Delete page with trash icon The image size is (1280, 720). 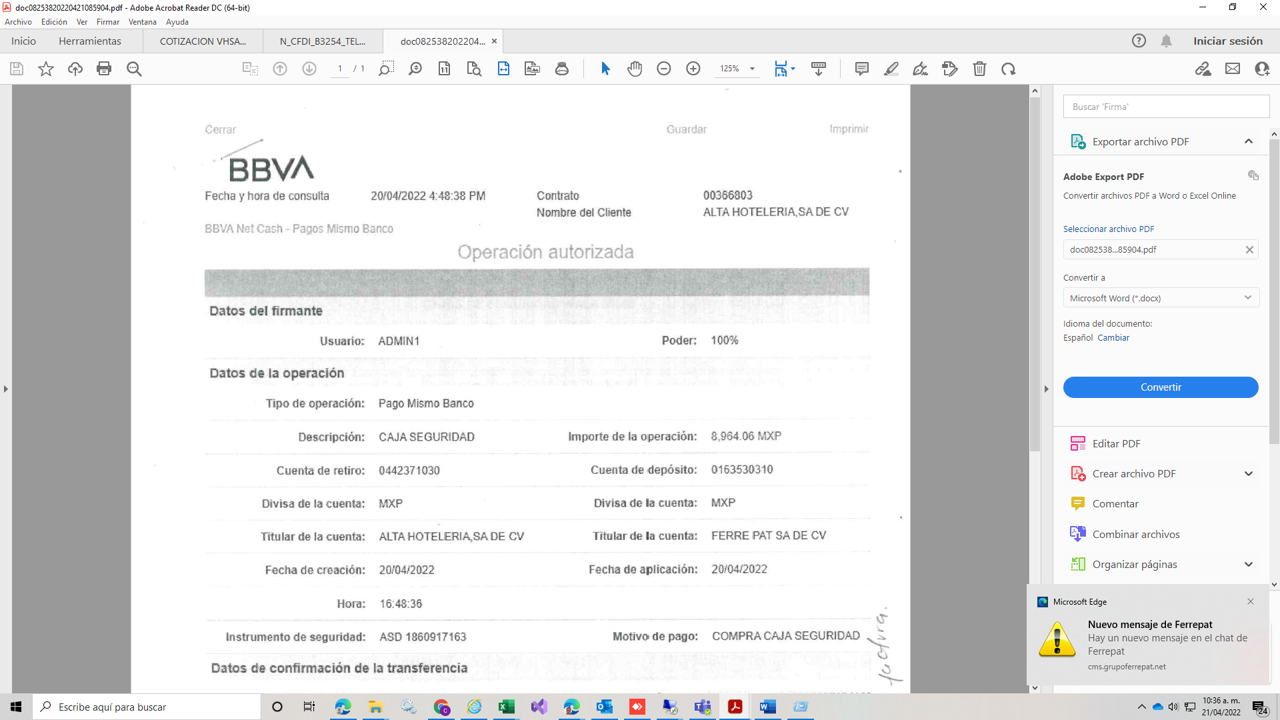(980, 69)
